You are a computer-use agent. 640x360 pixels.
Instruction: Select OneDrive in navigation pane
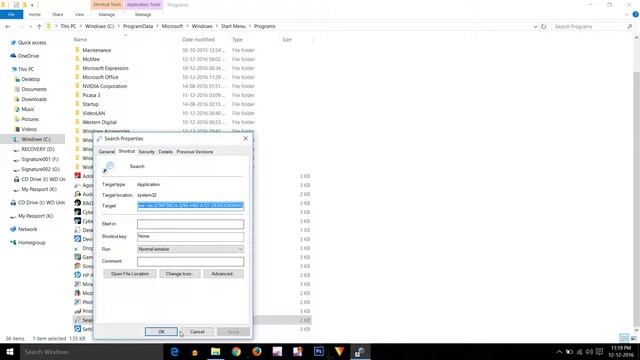28,56
